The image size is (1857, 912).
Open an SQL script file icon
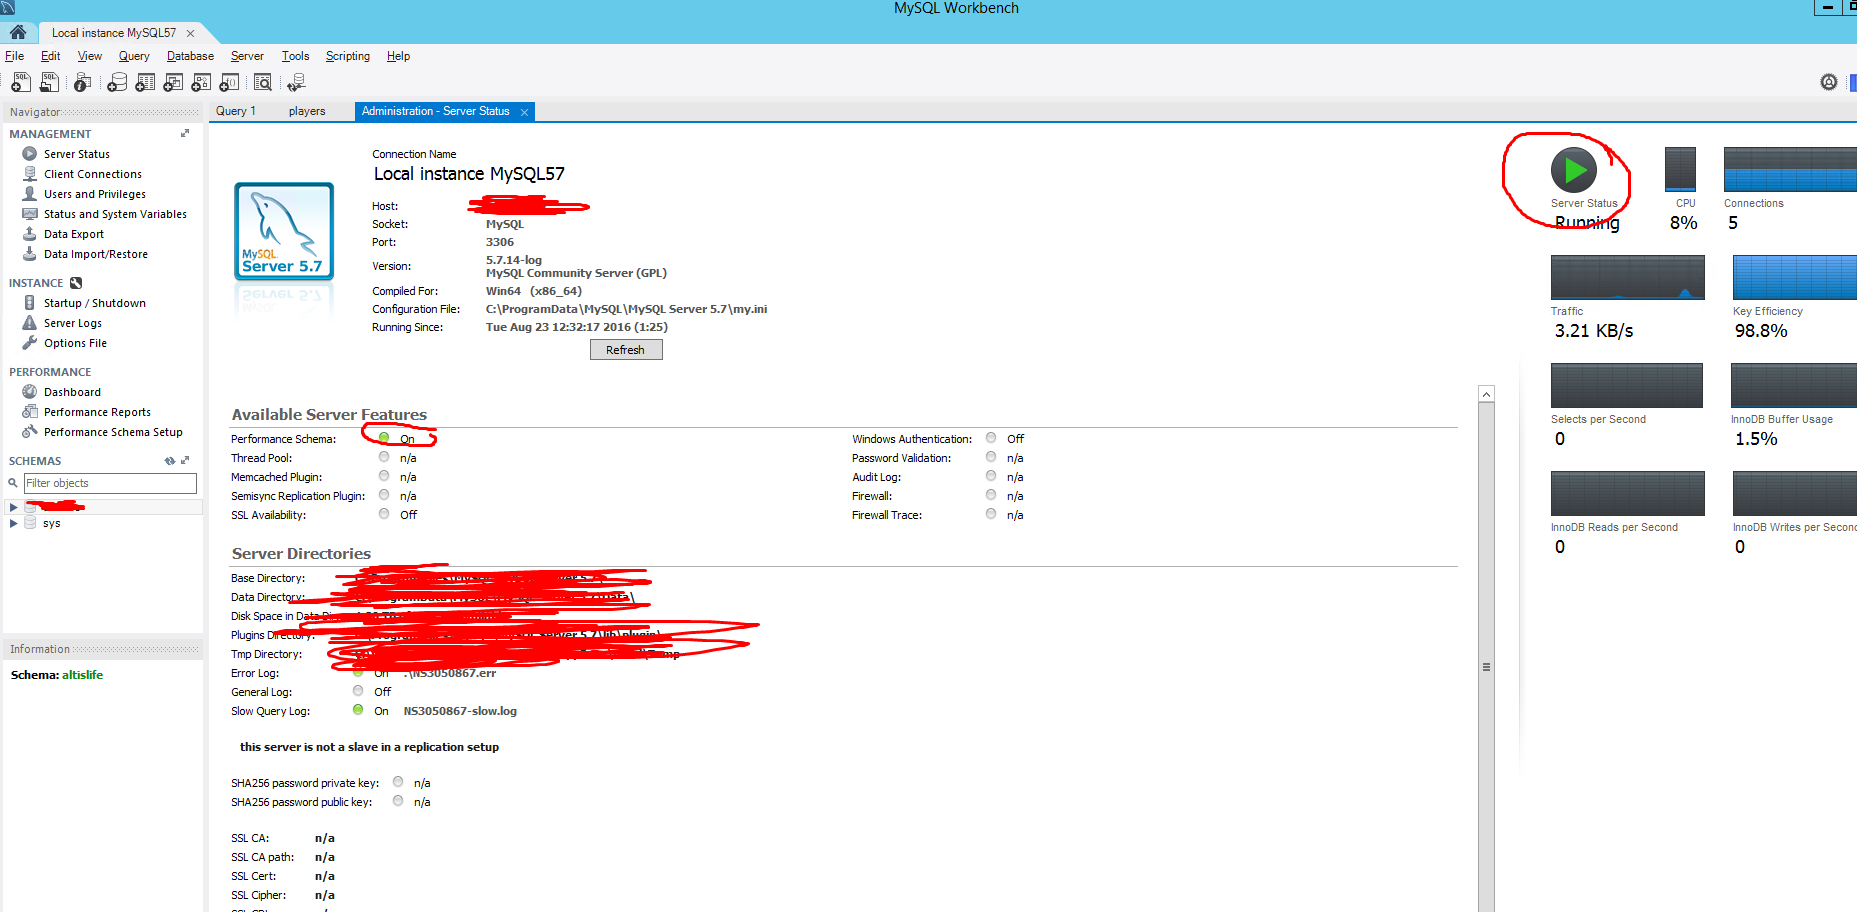49,82
